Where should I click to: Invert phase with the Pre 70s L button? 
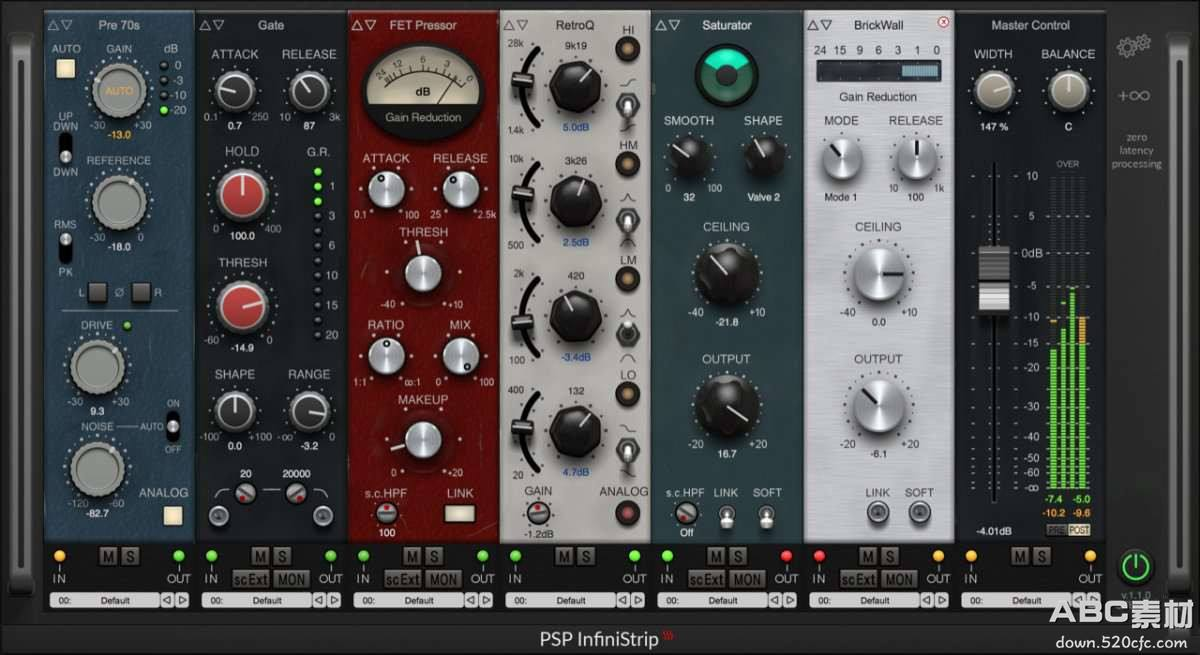[x=97, y=293]
